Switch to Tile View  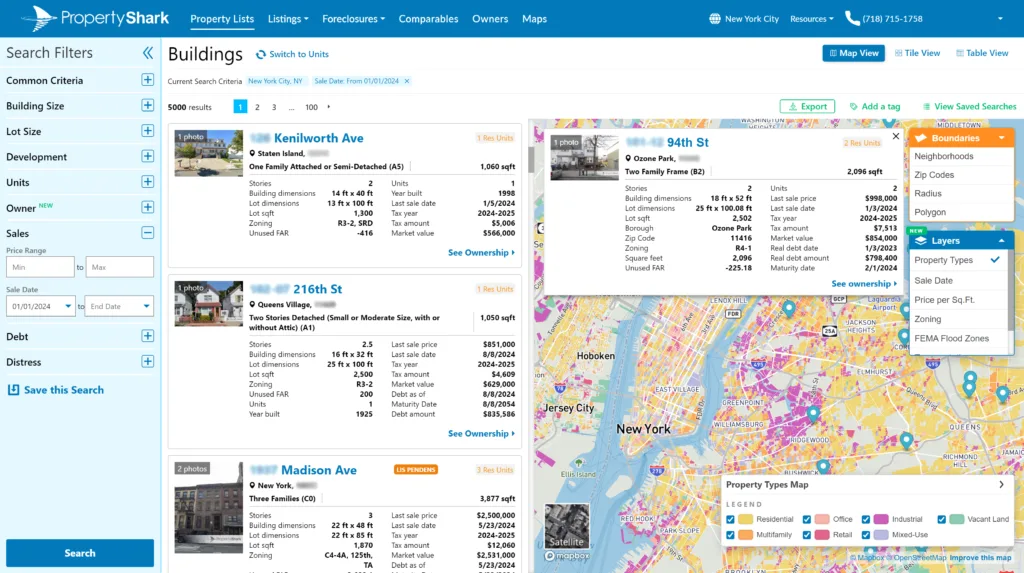point(917,53)
